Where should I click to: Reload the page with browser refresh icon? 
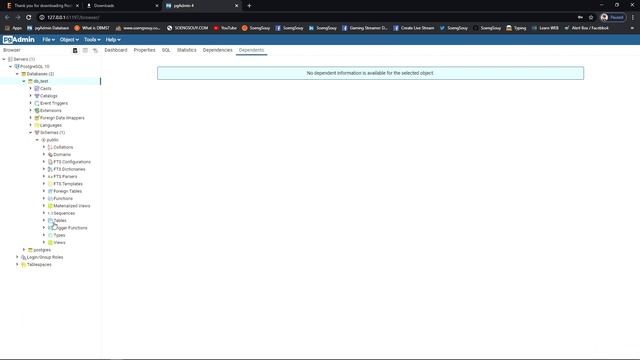(29, 17)
